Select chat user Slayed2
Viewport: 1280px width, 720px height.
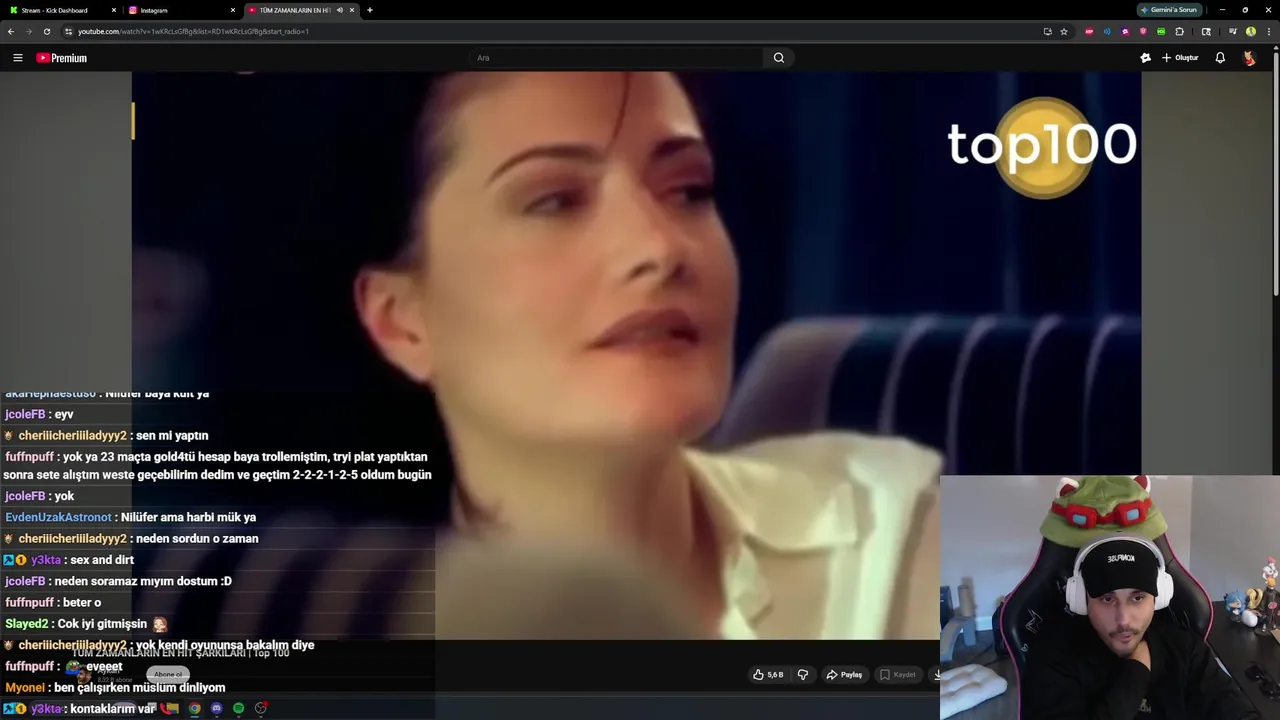tap(27, 624)
